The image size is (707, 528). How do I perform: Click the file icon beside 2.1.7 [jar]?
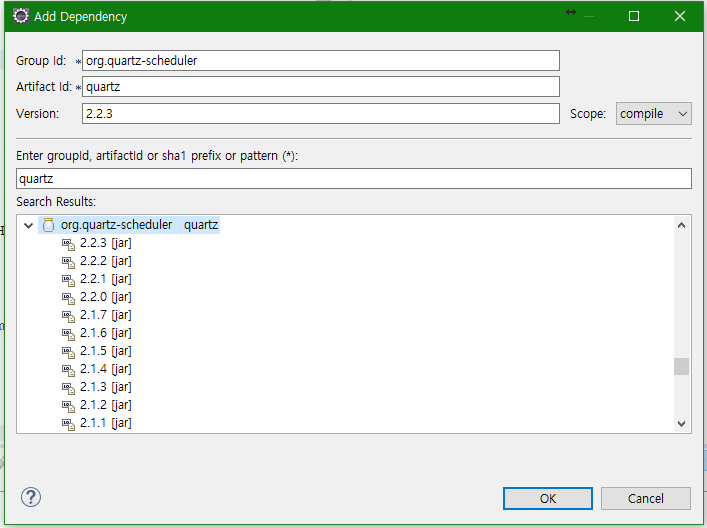68,317
